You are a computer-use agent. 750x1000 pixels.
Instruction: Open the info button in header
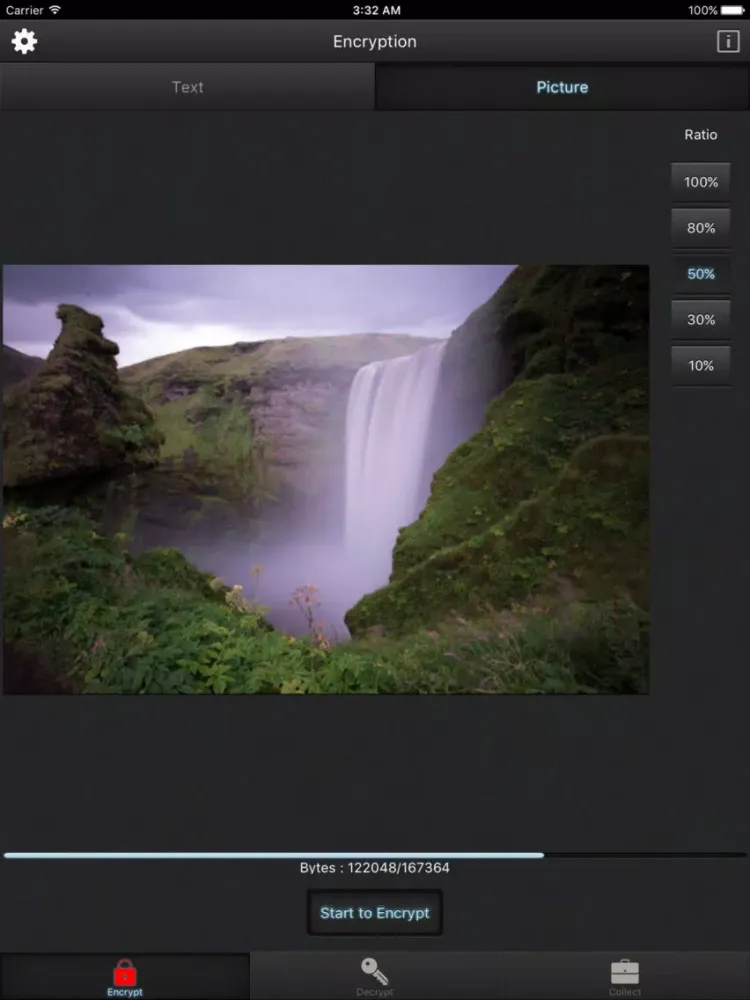(x=728, y=41)
